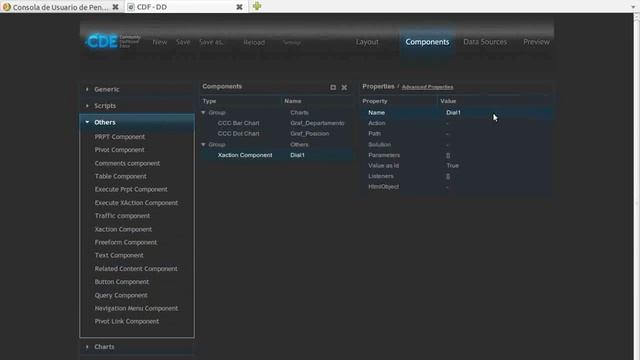The image size is (640, 360).
Task: Select the CCC Dot Chart row
Action: pos(276,133)
